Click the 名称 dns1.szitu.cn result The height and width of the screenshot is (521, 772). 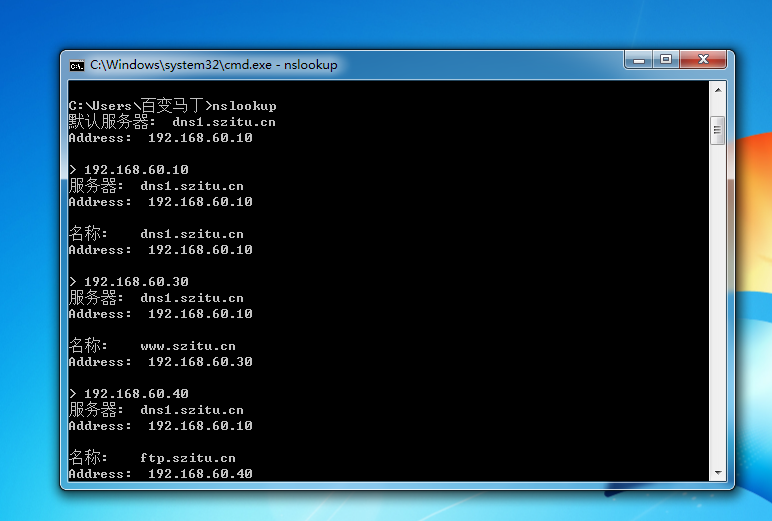[156, 234]
